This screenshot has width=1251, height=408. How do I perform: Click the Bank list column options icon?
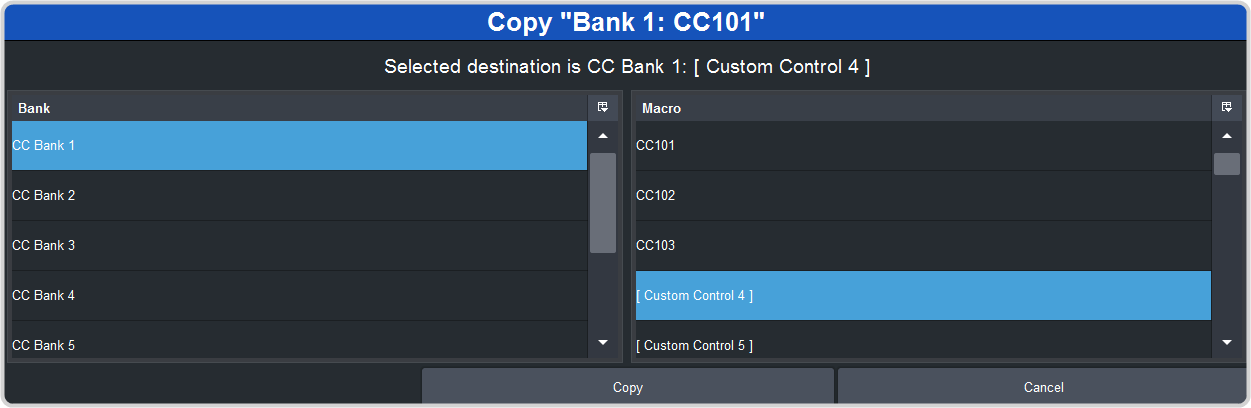pyautogui.click(x=603, y=107)
